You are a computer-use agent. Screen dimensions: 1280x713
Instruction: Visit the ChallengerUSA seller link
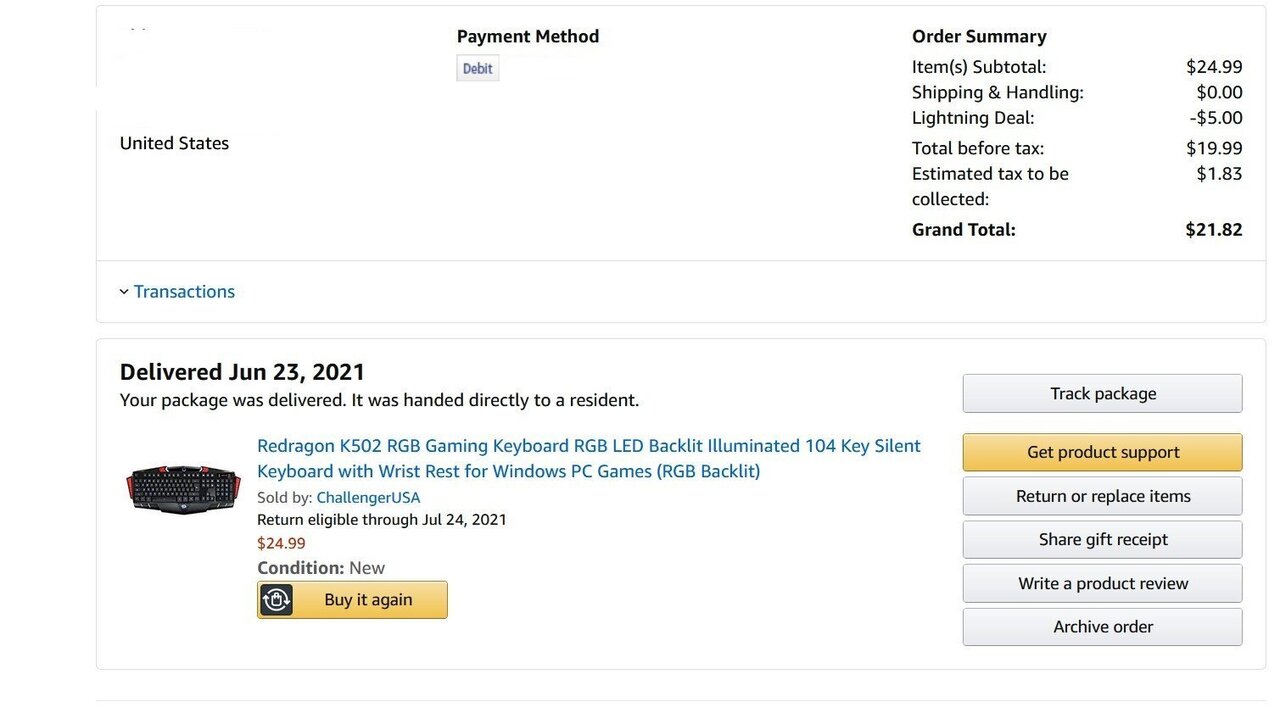[368, 497]
